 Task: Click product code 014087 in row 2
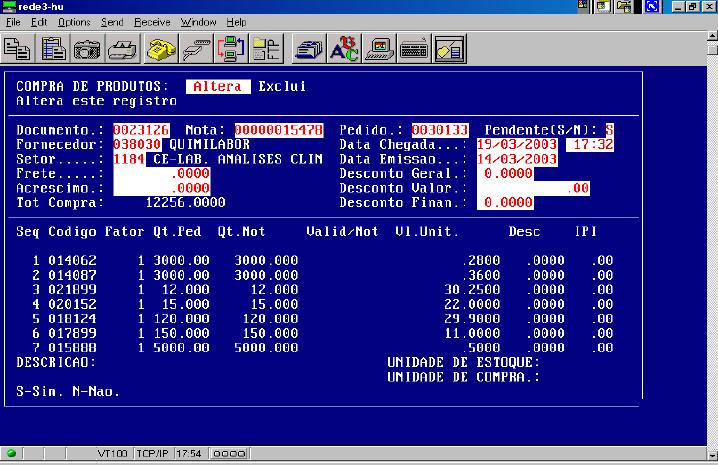[72, 275]
